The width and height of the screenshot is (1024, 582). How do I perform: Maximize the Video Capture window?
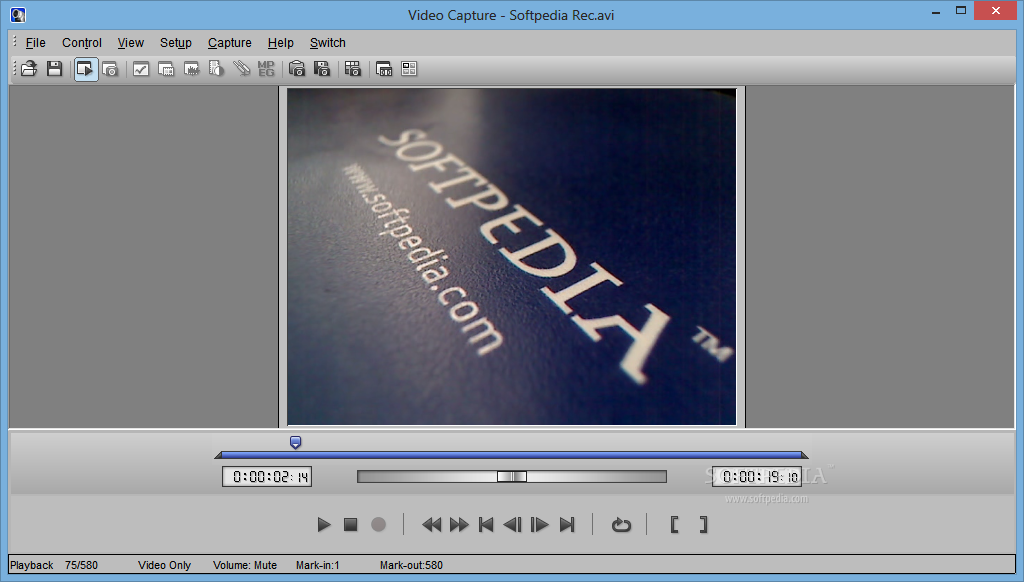tap(961, 10)
